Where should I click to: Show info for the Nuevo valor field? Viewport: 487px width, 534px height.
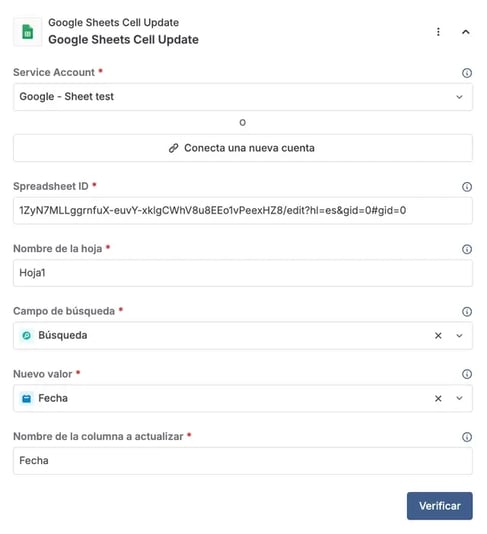tap(467, 374)
